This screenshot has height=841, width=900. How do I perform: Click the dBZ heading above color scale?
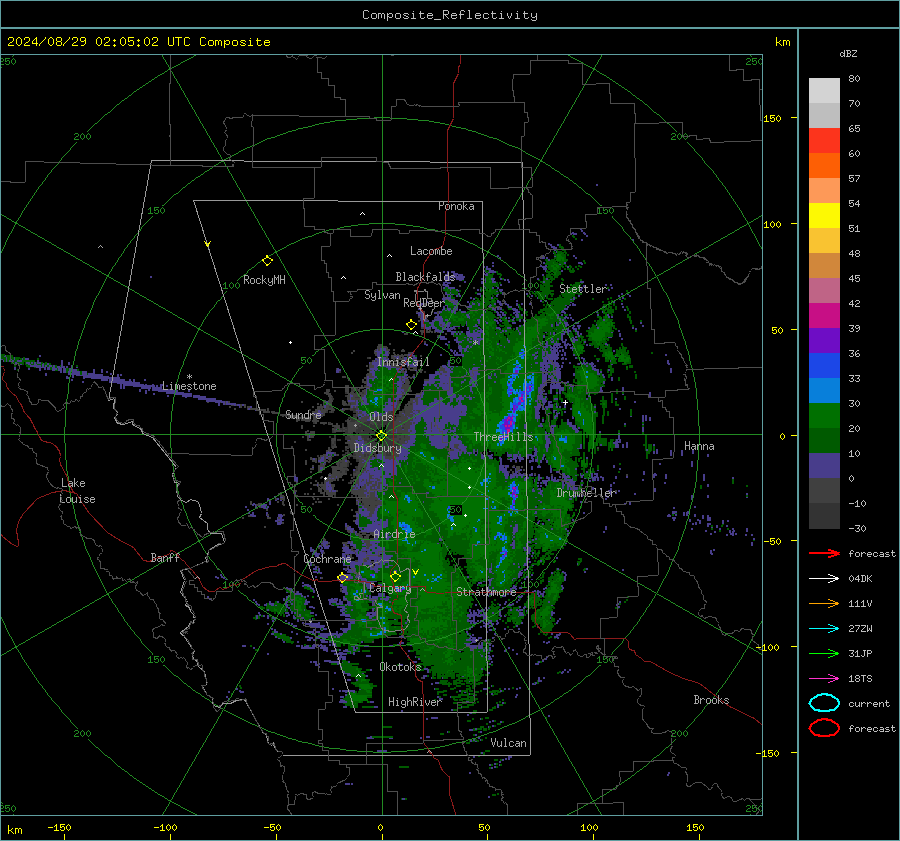[848, 53]
